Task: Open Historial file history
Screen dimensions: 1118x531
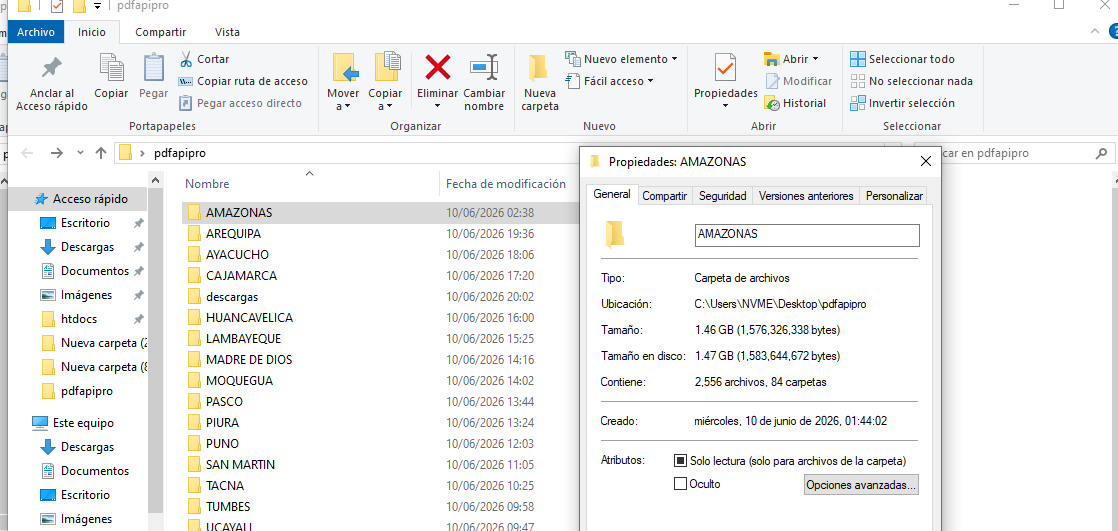Action: (795, 103)
